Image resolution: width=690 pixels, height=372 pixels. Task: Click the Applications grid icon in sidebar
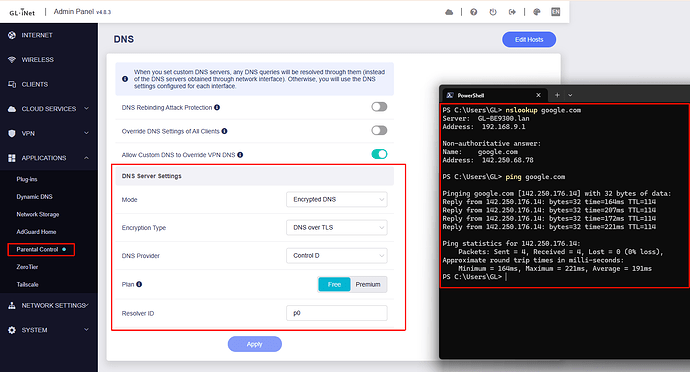pyautogui.click(x=12, y=158)
